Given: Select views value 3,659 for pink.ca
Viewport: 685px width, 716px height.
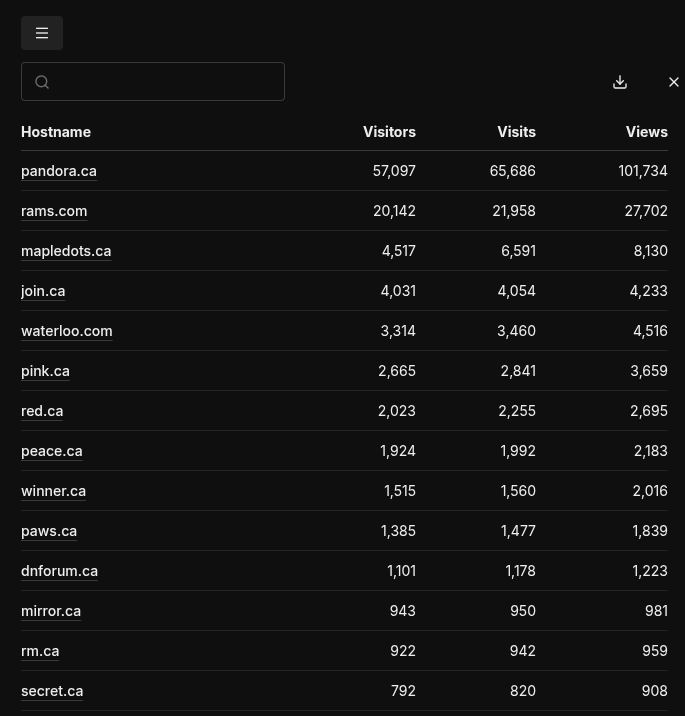Looking at the screenshot, I should (649, 371).
